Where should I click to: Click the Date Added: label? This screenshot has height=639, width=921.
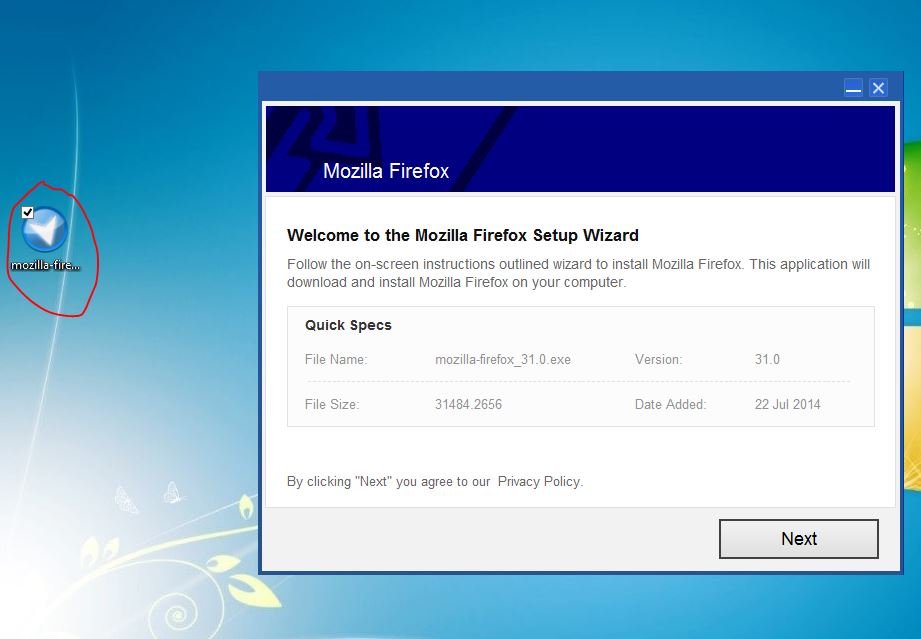pyautogui.click(x=670, y=404)
